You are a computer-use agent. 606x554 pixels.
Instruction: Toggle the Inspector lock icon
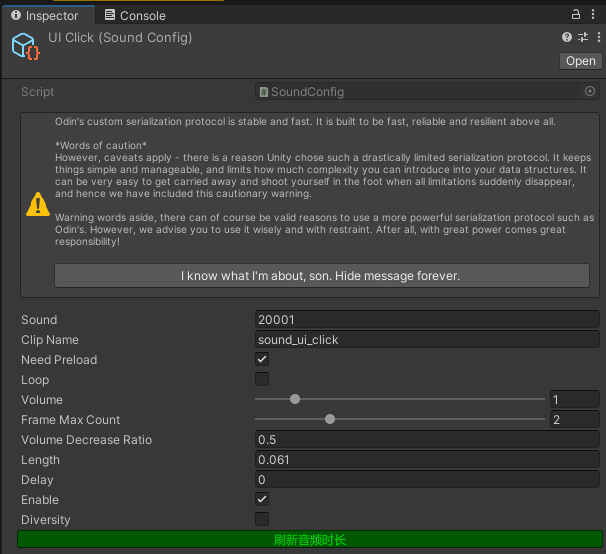575,15
